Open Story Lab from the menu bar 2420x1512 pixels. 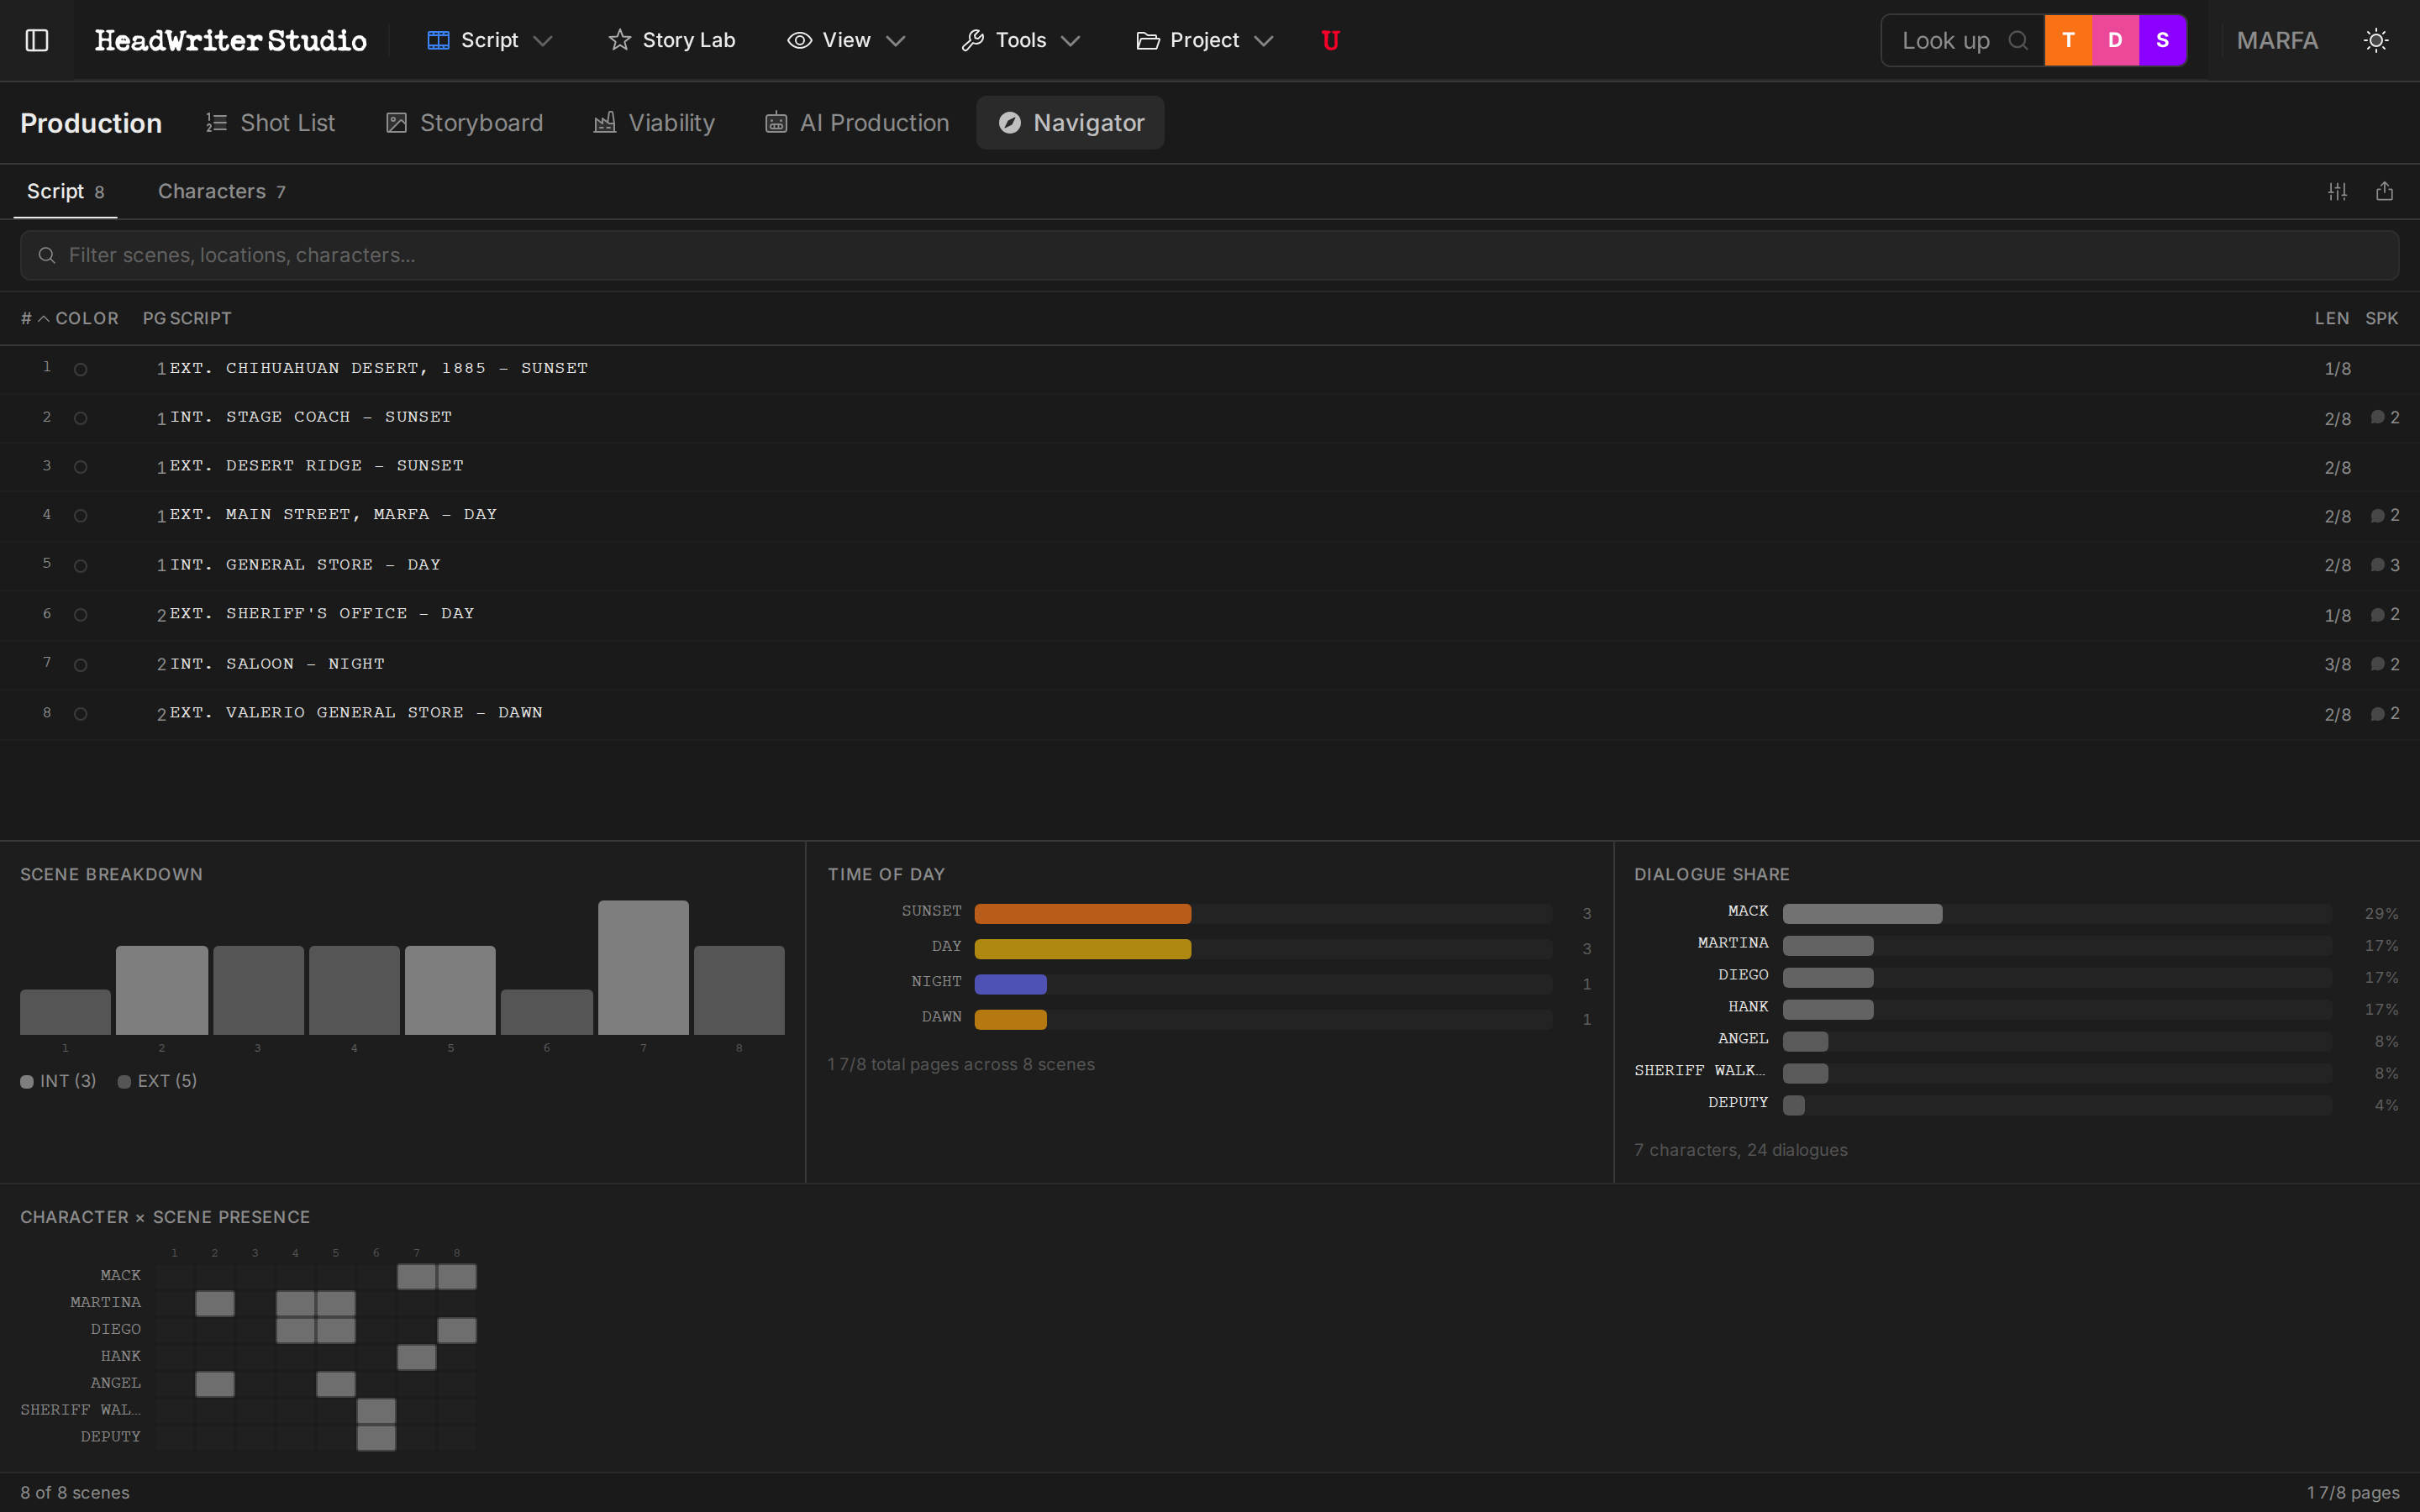[x=671, y=40]
